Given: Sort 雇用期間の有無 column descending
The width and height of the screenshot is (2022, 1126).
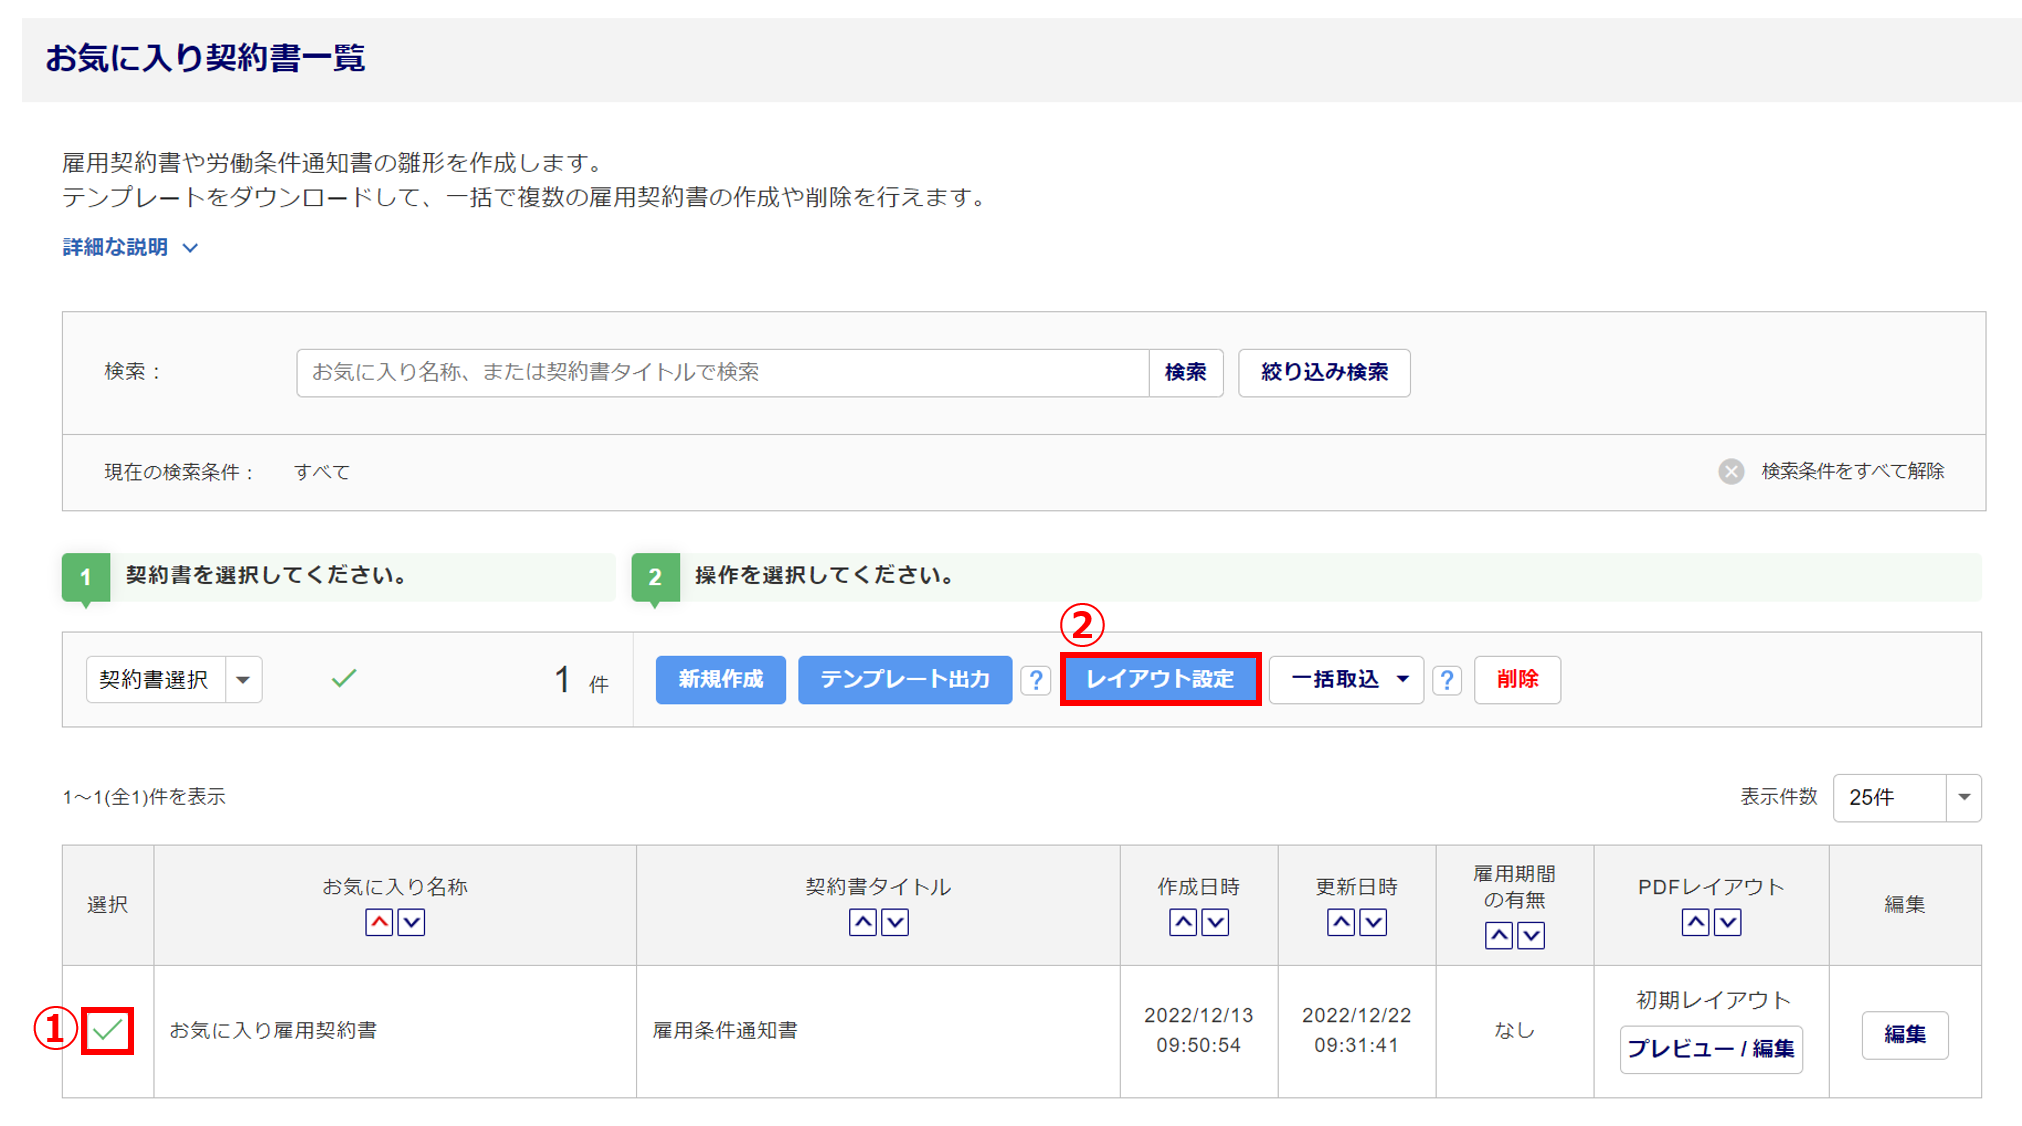Looking at the screenshot, I should [x=1531, y=935].
